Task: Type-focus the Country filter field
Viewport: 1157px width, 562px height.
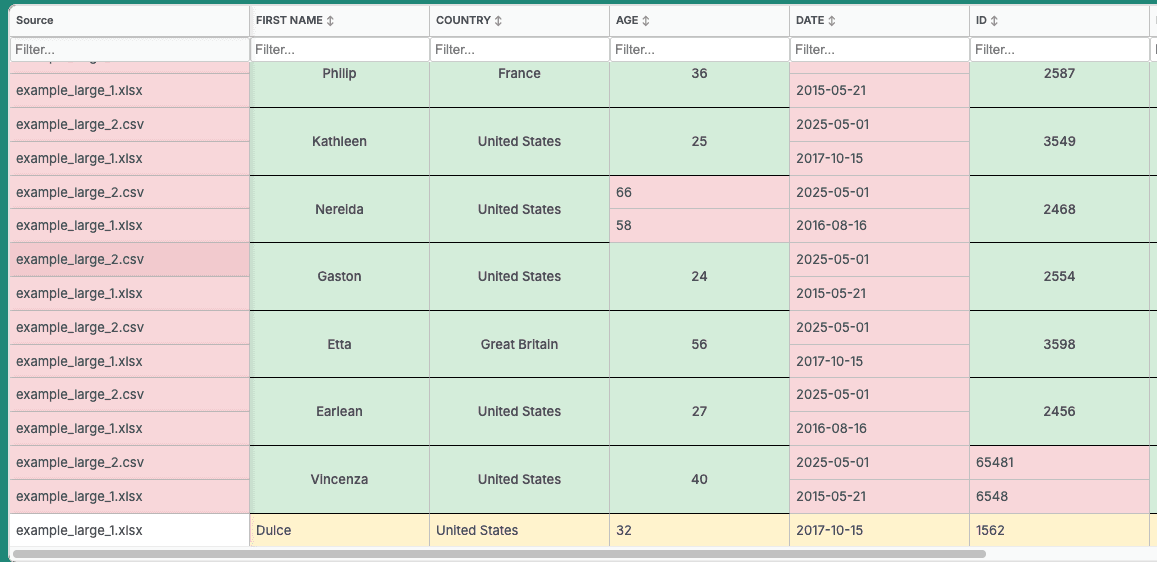Action: coord(519,49)
